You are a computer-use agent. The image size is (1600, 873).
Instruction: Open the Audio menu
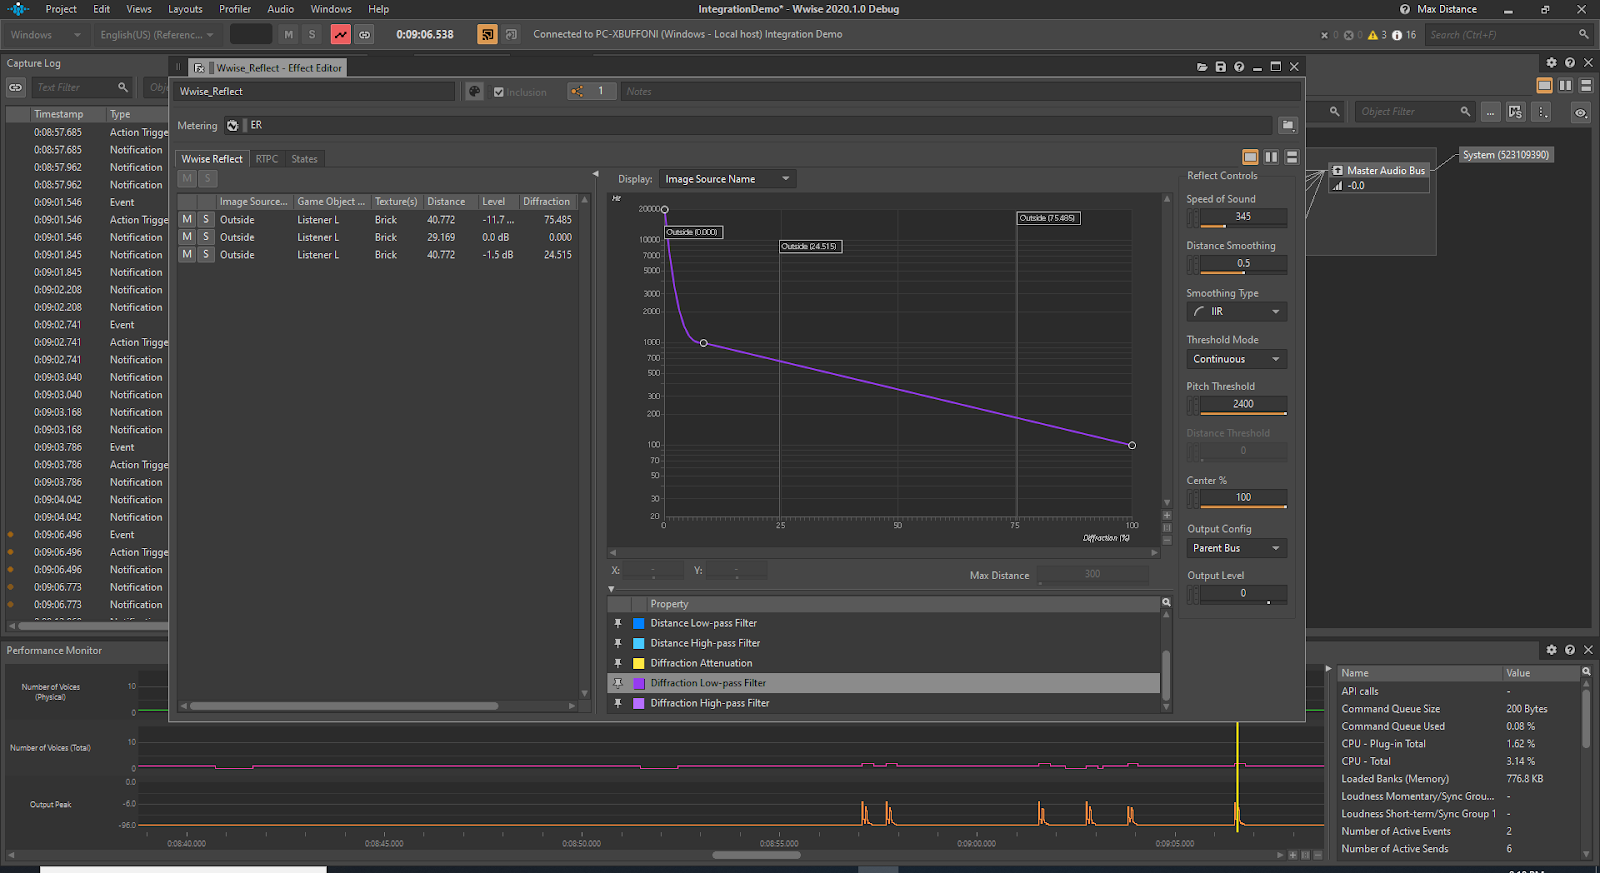(x=281, y=9)
